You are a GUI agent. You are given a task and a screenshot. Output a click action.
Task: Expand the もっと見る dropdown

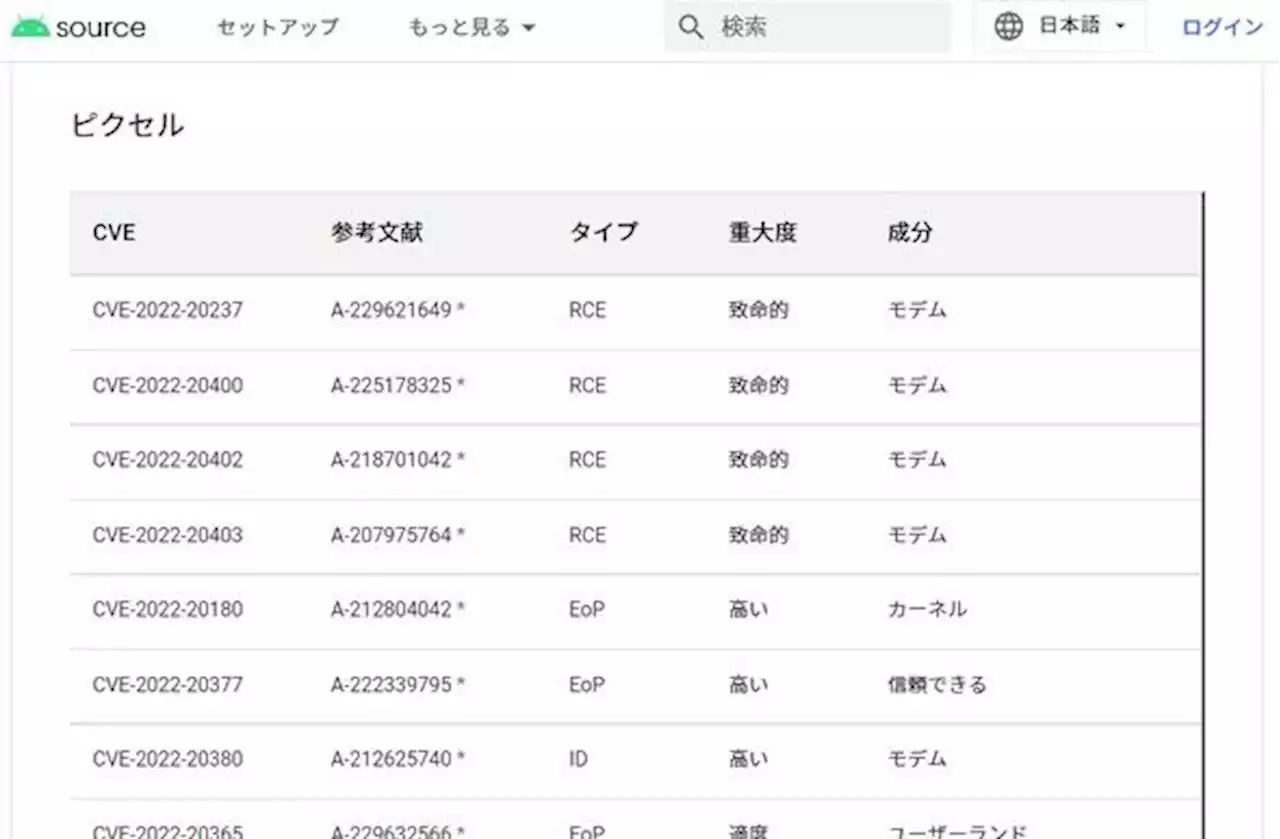click(x=472, y=27)
